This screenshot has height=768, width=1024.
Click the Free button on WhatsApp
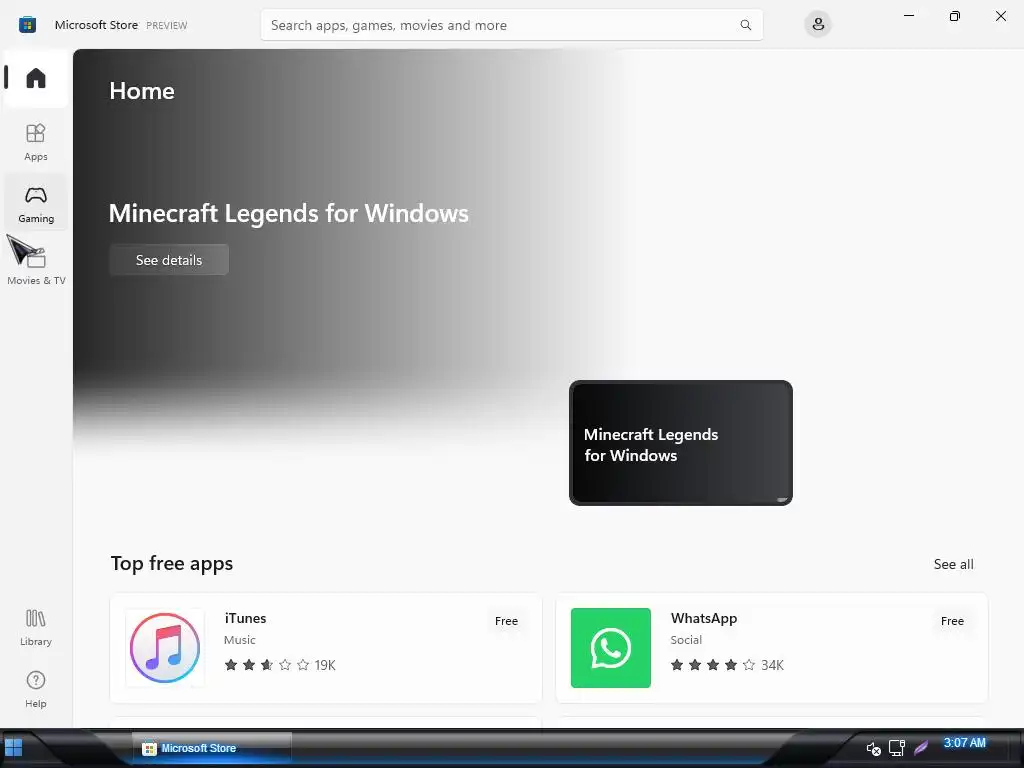click(x=952, y=621)
